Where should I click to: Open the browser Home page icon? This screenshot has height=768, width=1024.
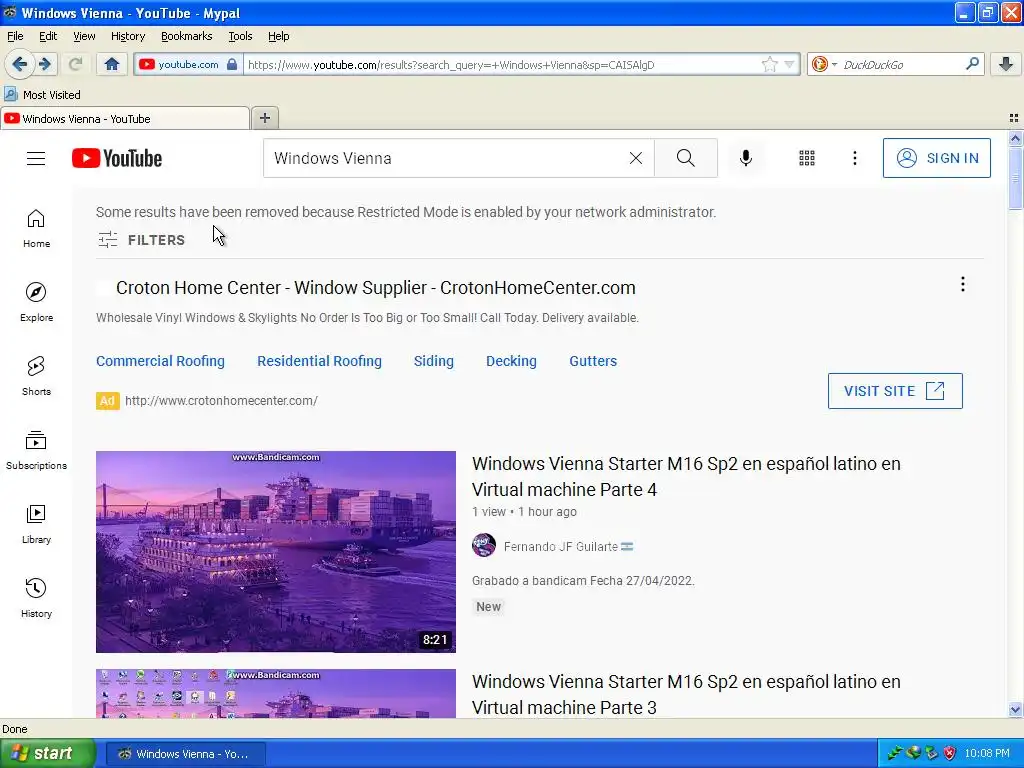112,64
